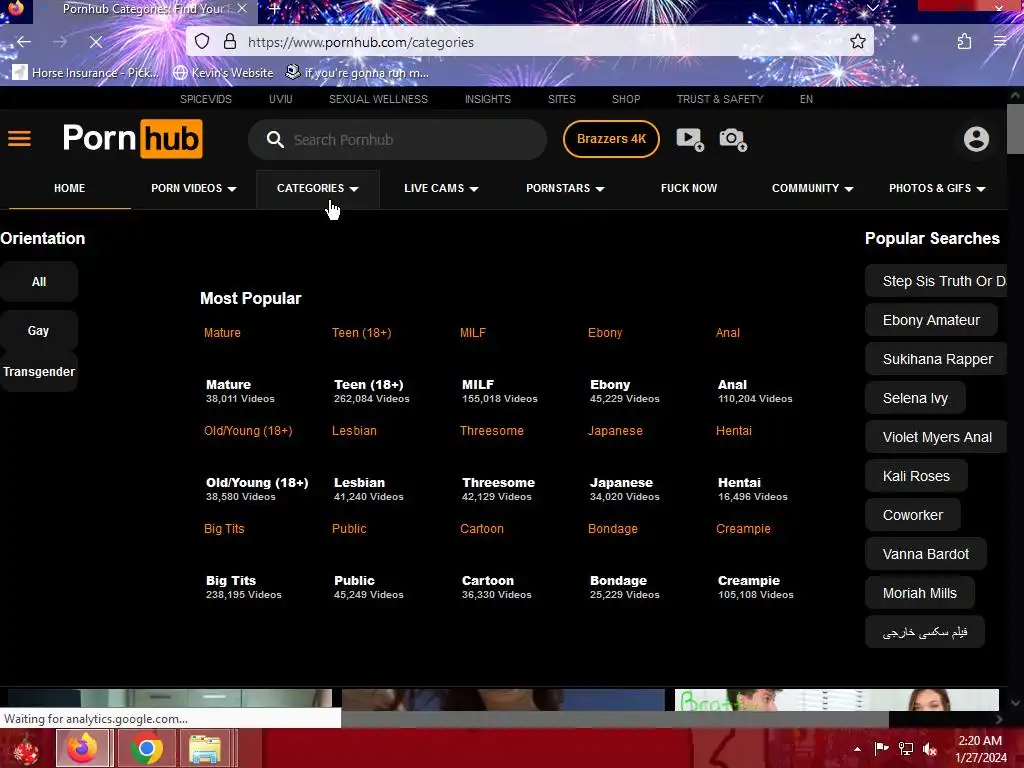The width and height of the screenshot is (1024, 768).
Task: Expand the LIVE CAMS dropdown menu
Action: click(x=441, y=188)
